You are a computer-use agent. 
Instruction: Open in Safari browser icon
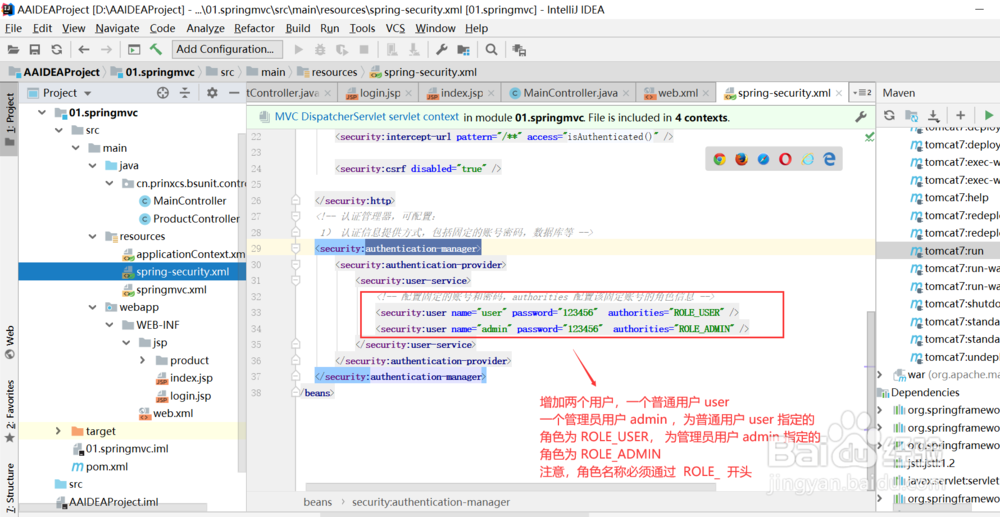pos(763,159)
